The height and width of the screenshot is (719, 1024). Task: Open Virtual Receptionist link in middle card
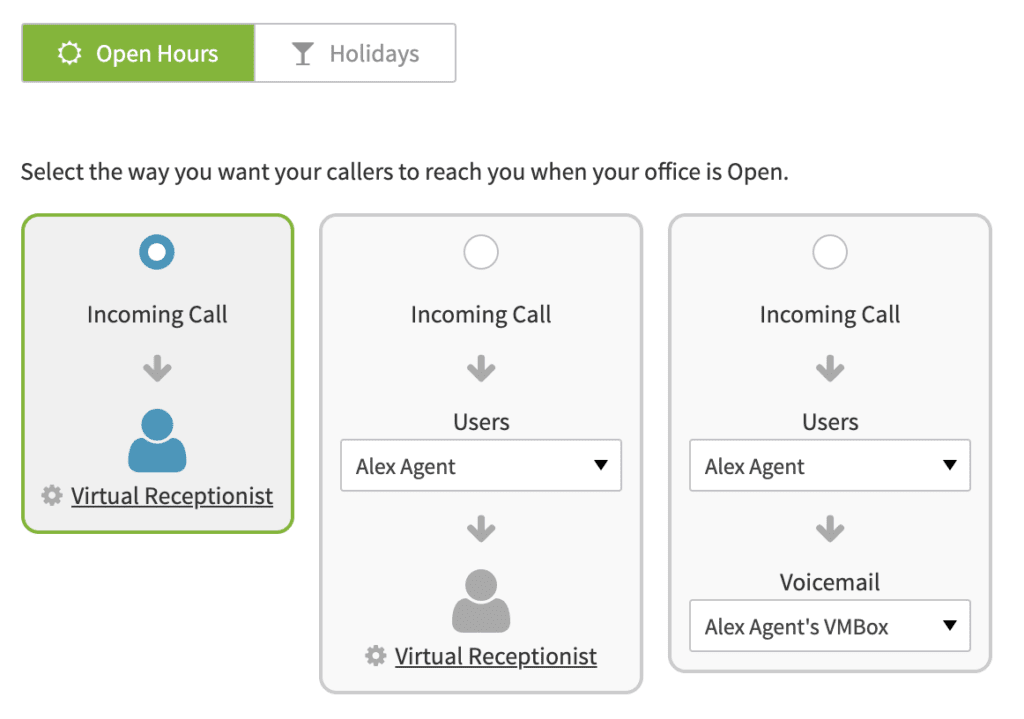[x=496, y=656]
